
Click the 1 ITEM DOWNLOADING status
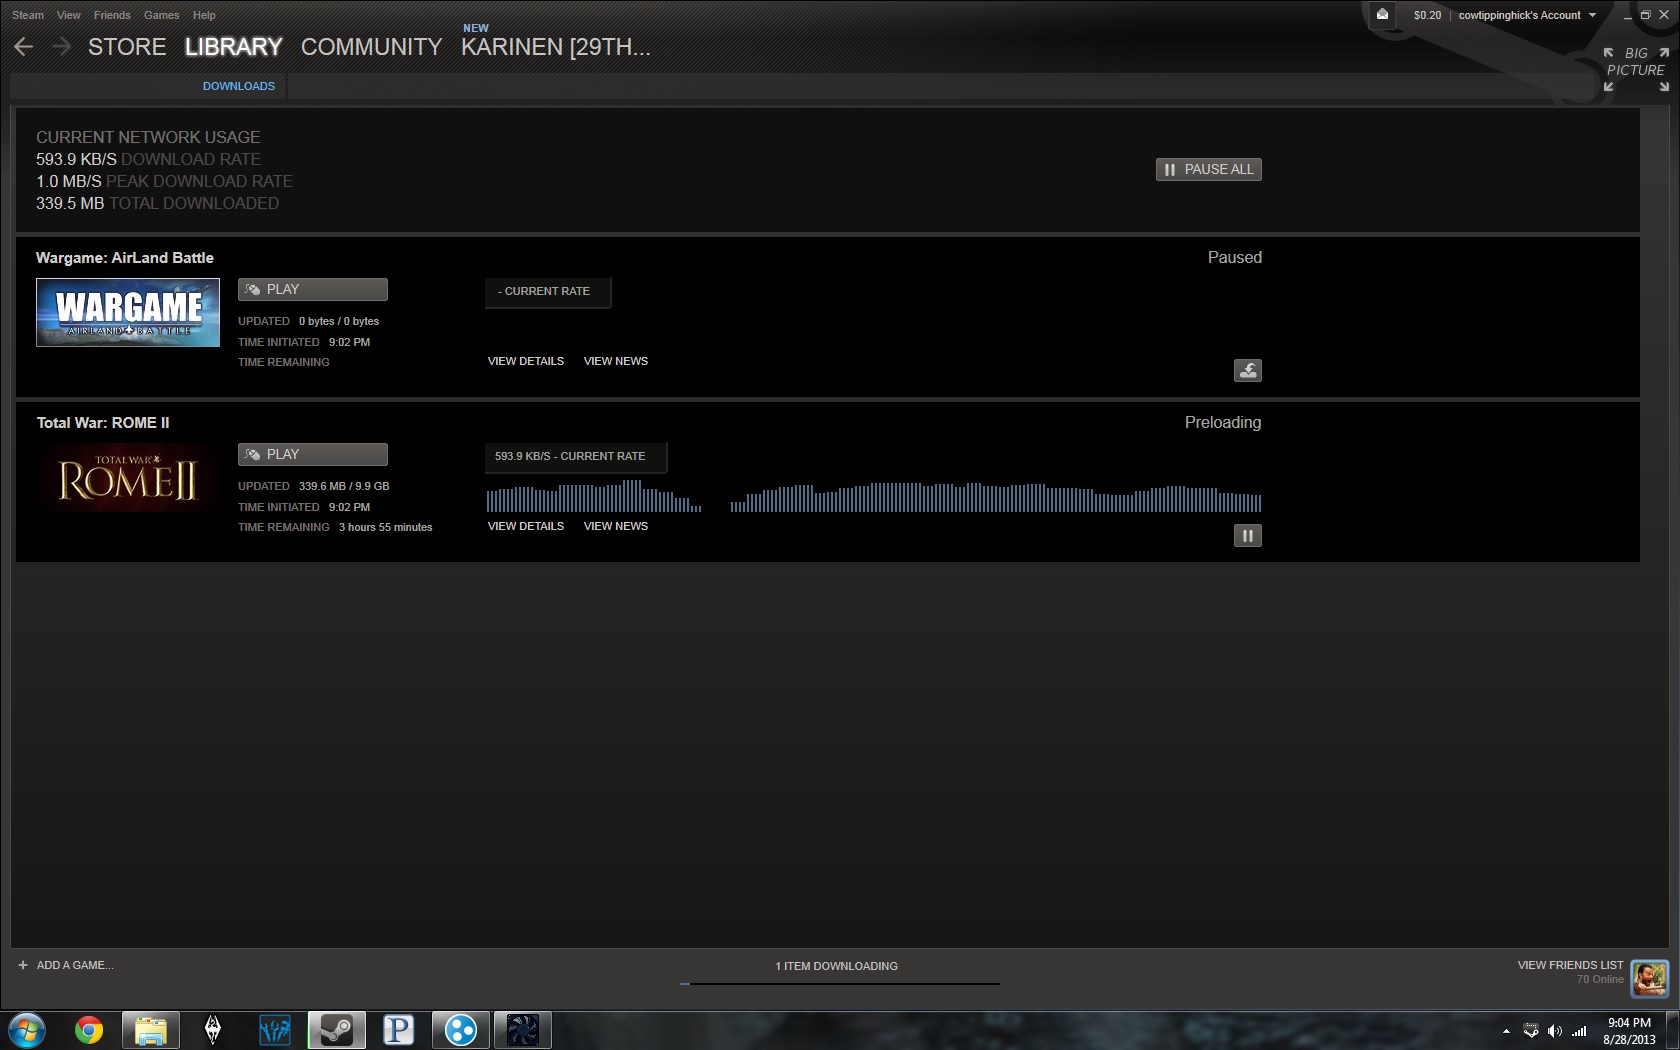[x=837, y=966]
